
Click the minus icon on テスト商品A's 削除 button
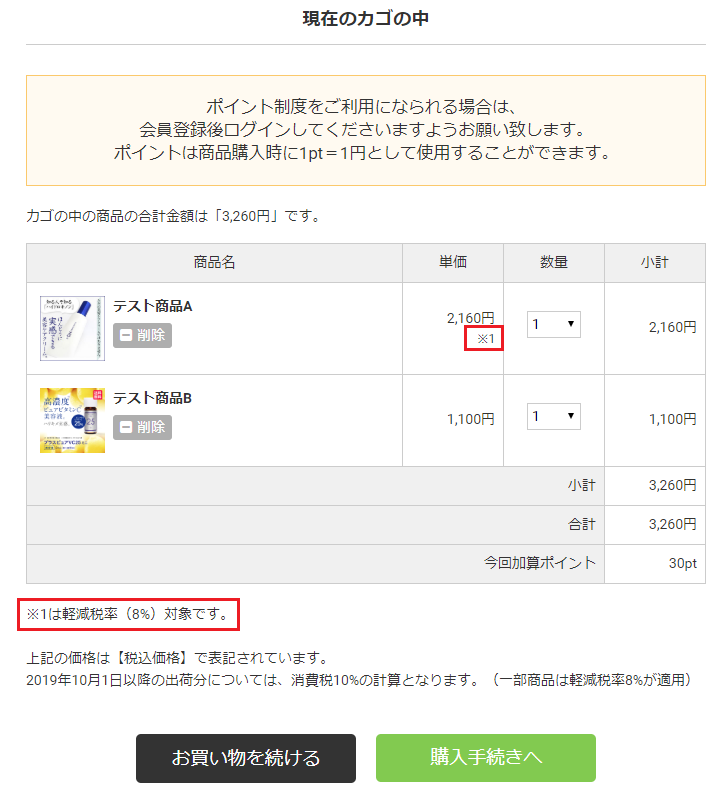(126, 335)
